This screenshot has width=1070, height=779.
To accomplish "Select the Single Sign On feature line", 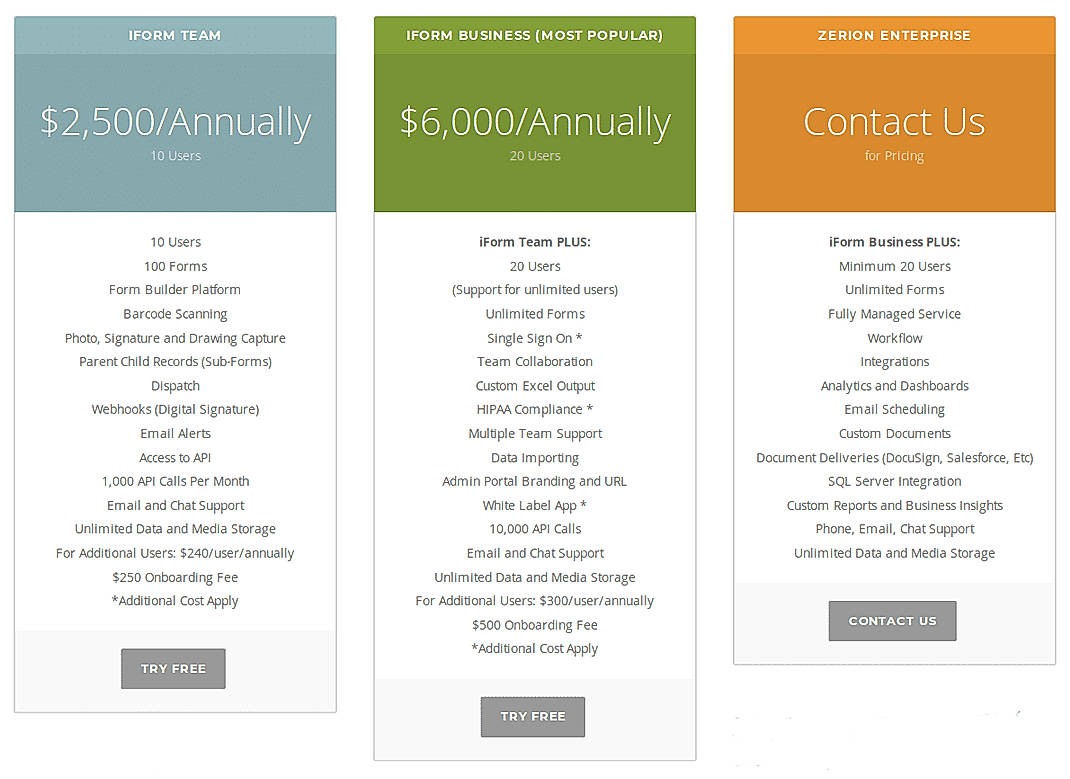I will coord(534,337).
